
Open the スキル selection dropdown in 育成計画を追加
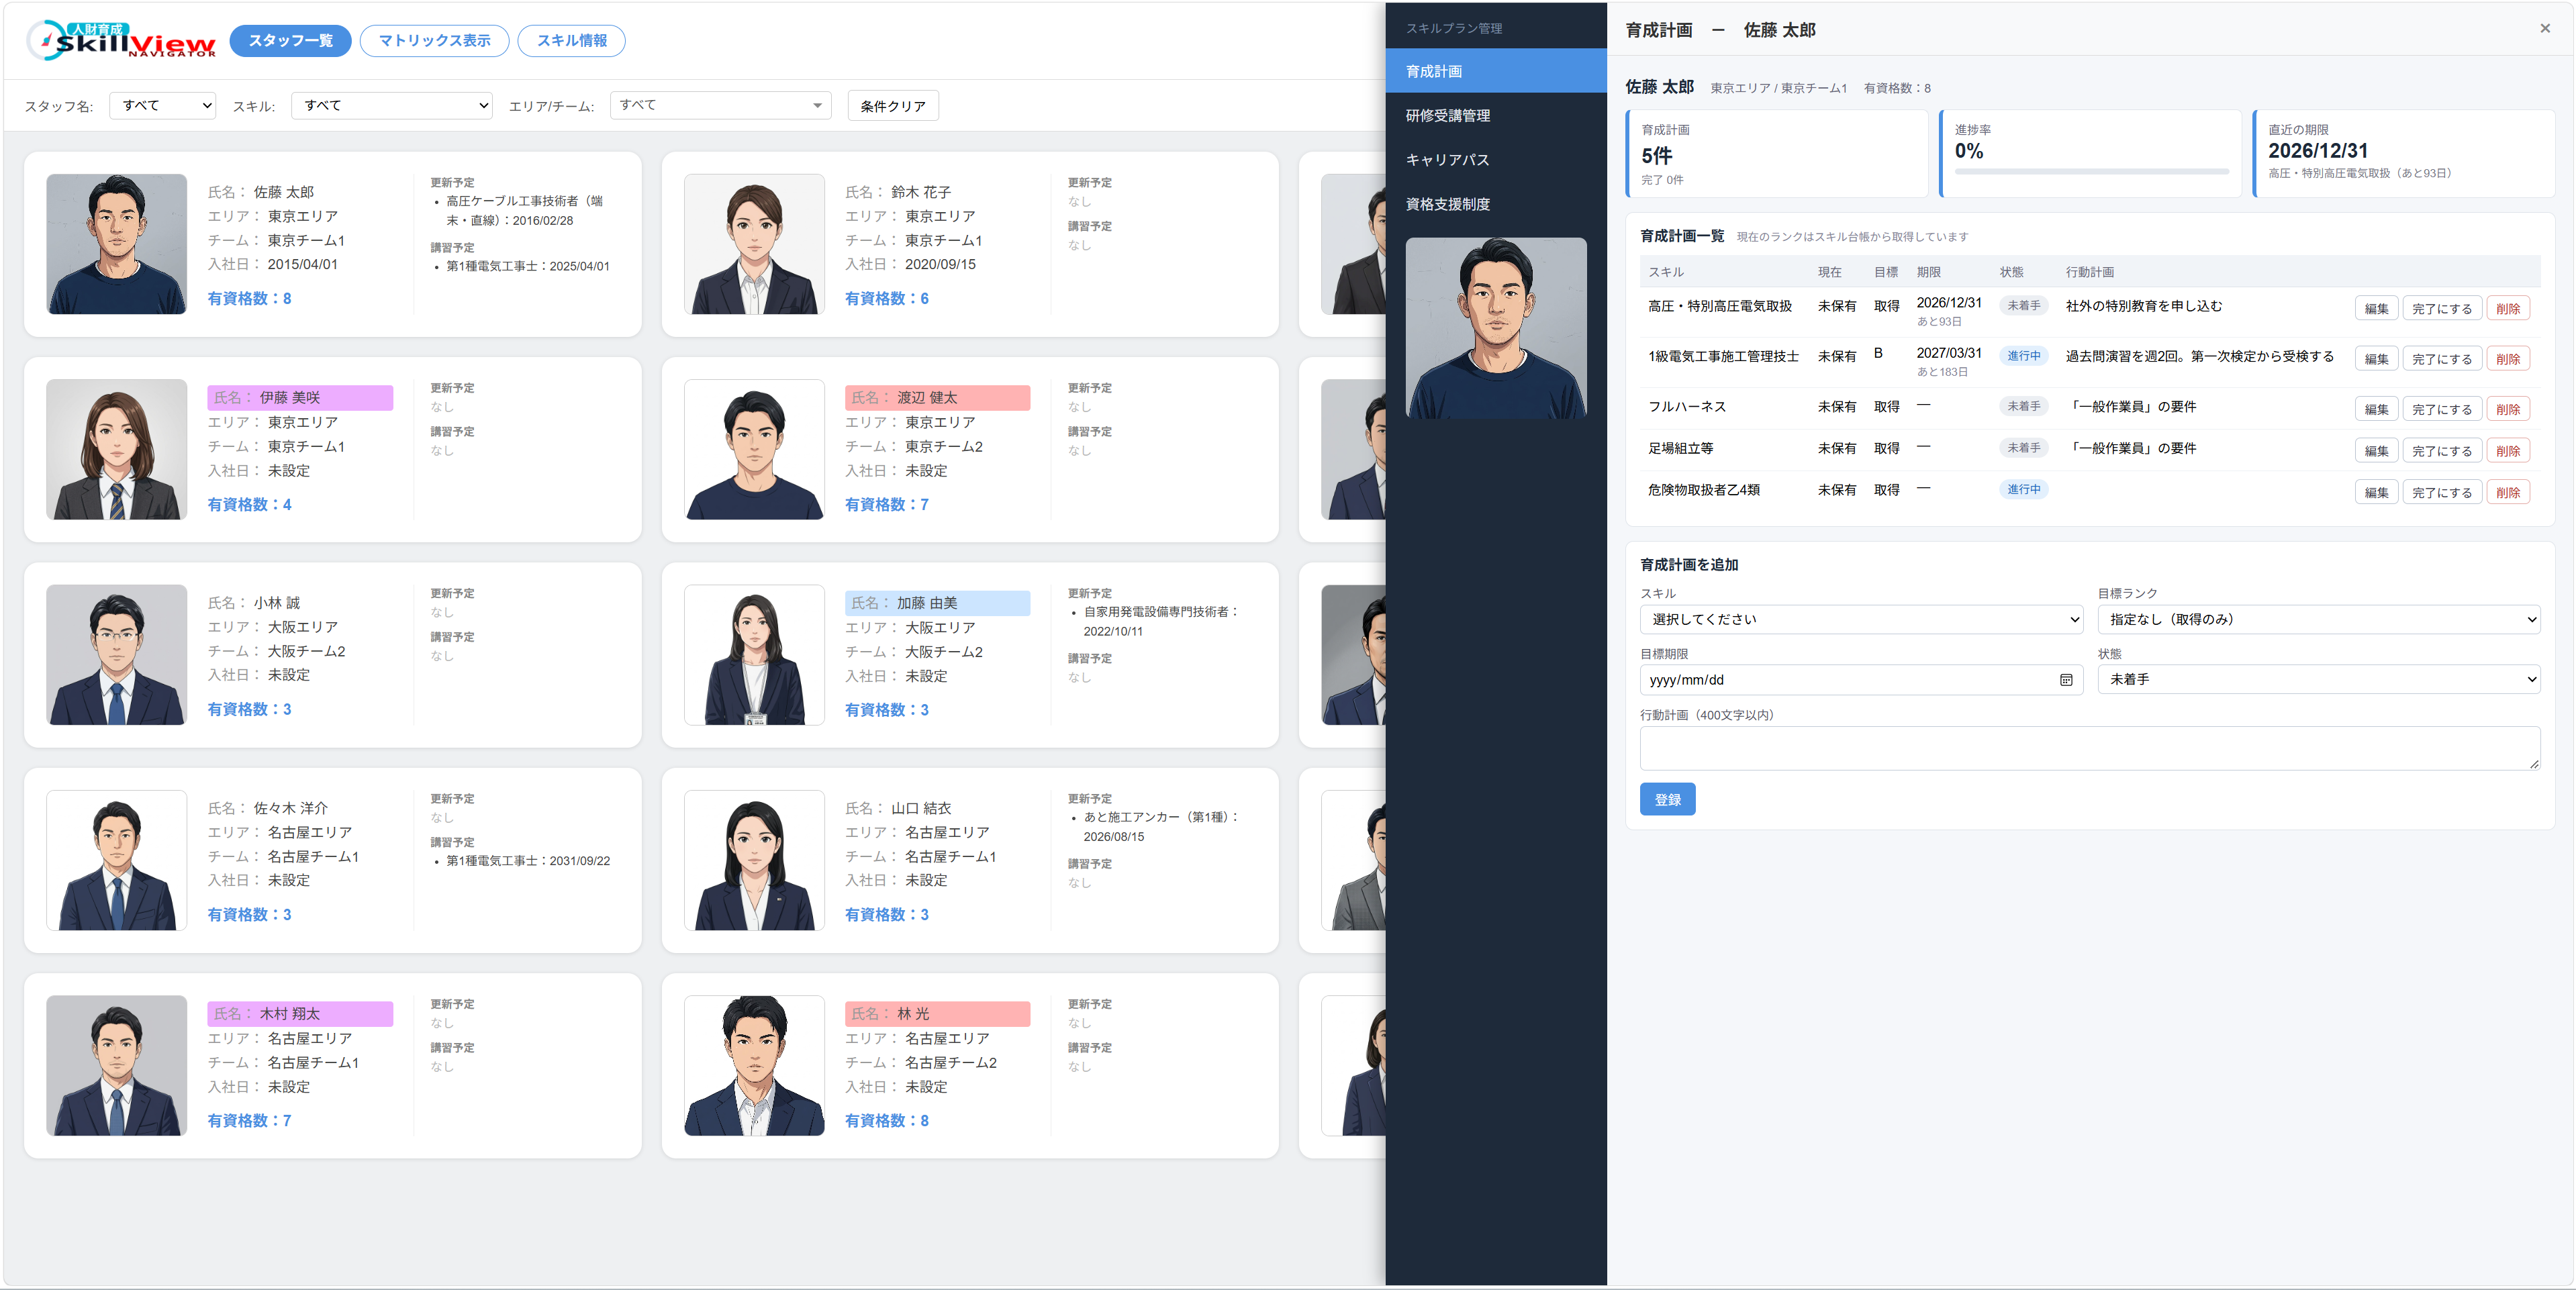click(x=1861, y=619)
